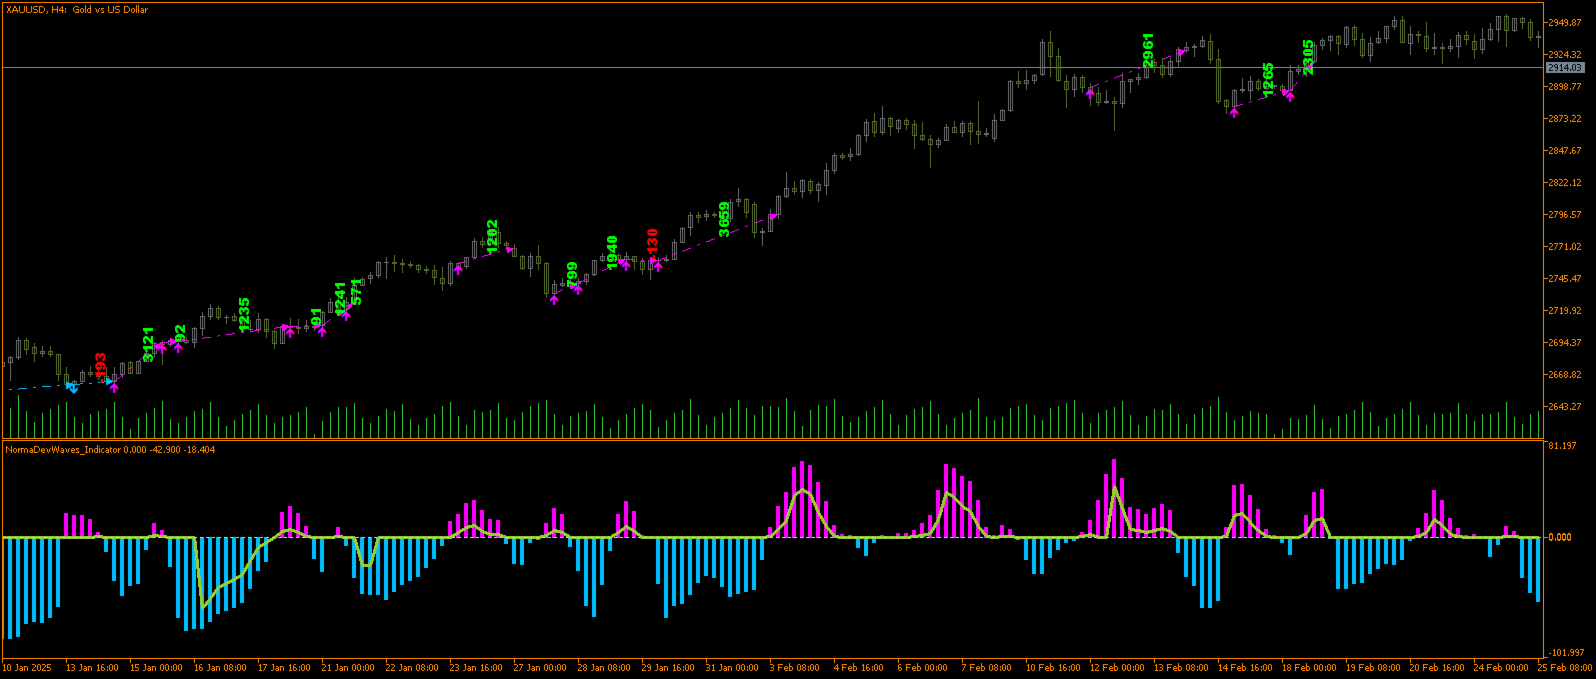Click the 28 Jan 08:00 time label
The width and height of the screenshot is (1596, 679).
point(604,667)
